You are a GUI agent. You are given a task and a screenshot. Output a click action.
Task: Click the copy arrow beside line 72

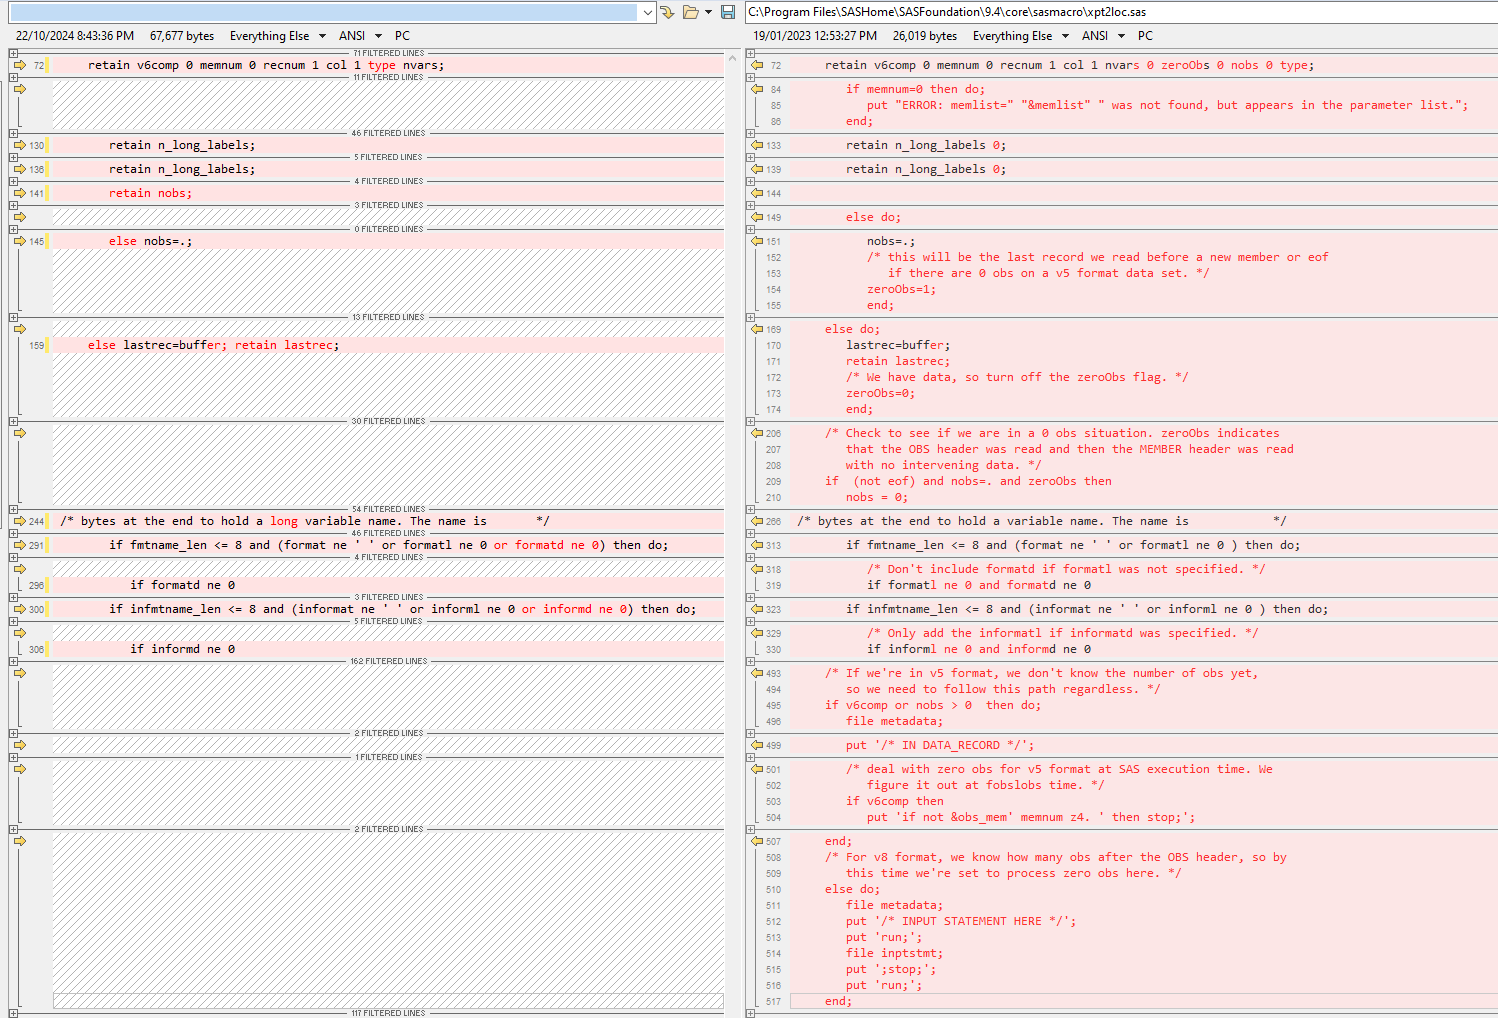click(x=19, y=64)
